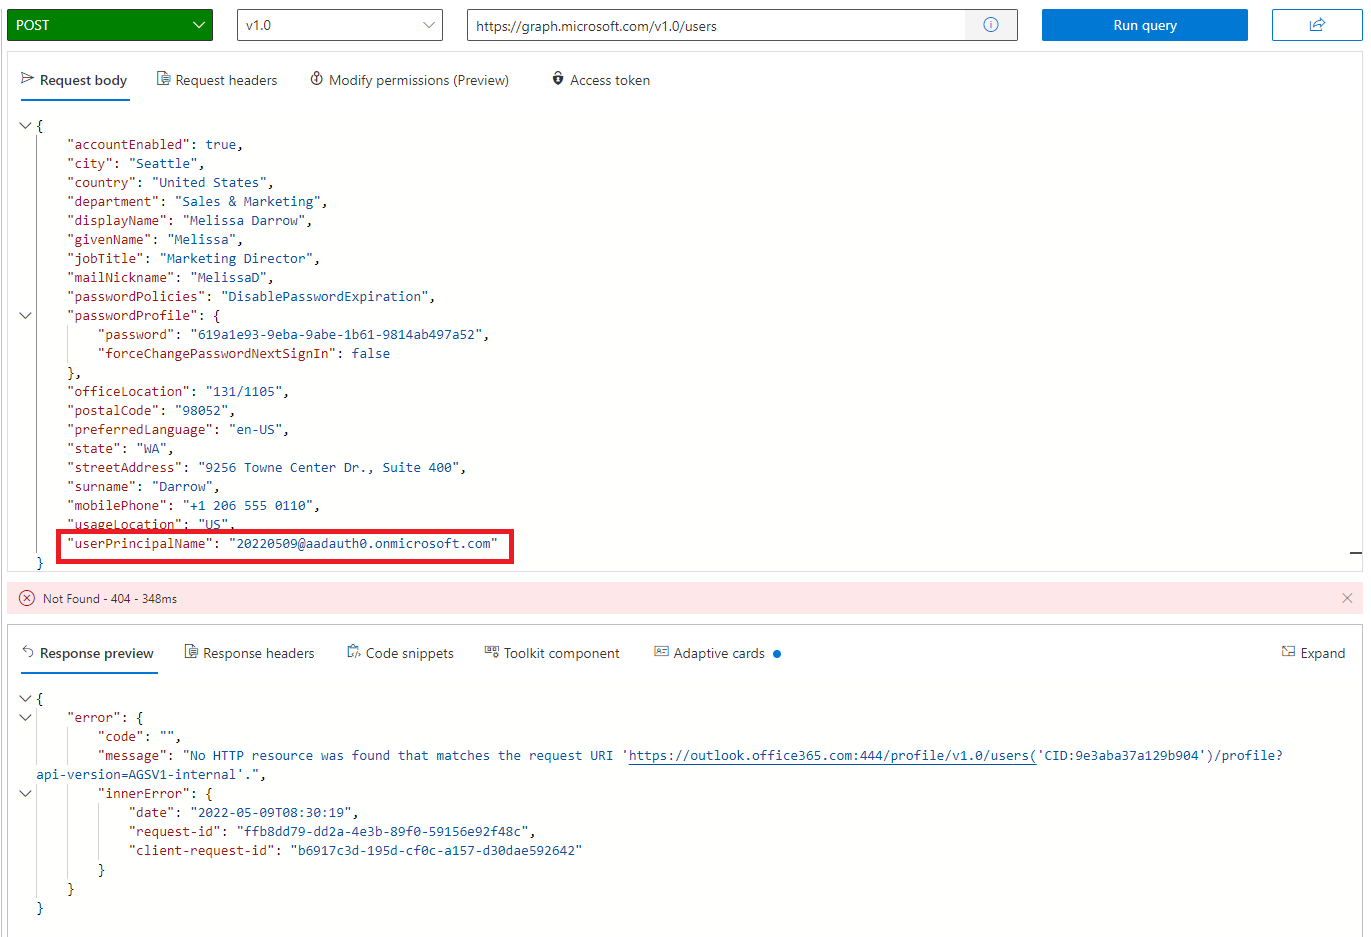Click the Expand panel icon

pos(1288,652)
